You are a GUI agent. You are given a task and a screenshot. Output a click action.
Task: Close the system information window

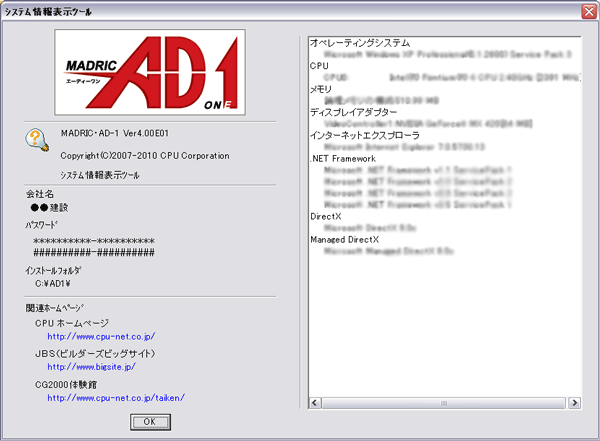589,11
